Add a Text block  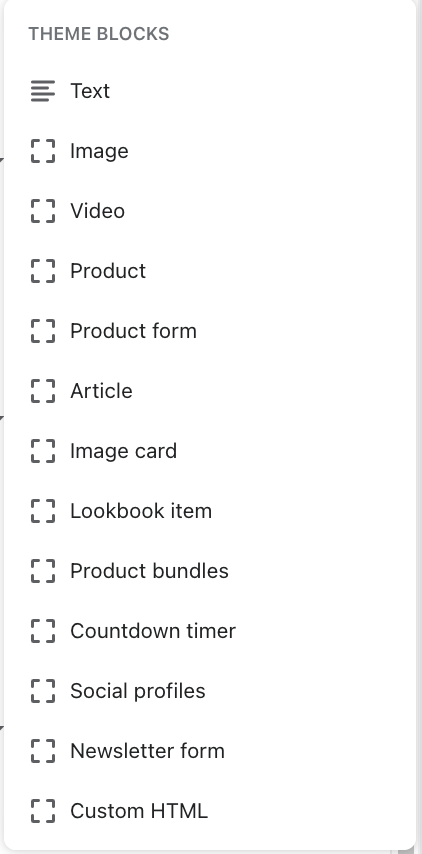(210, 91)
